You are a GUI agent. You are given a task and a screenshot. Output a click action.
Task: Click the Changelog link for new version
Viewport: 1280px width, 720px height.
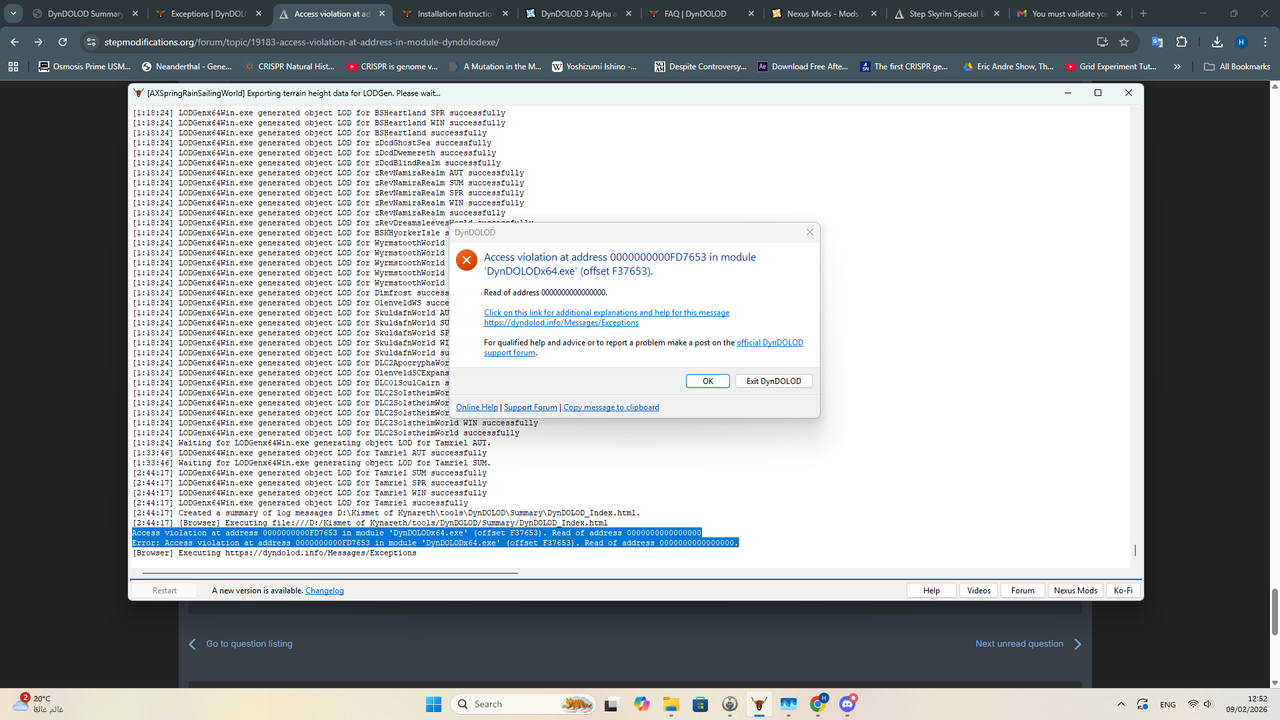325,591
